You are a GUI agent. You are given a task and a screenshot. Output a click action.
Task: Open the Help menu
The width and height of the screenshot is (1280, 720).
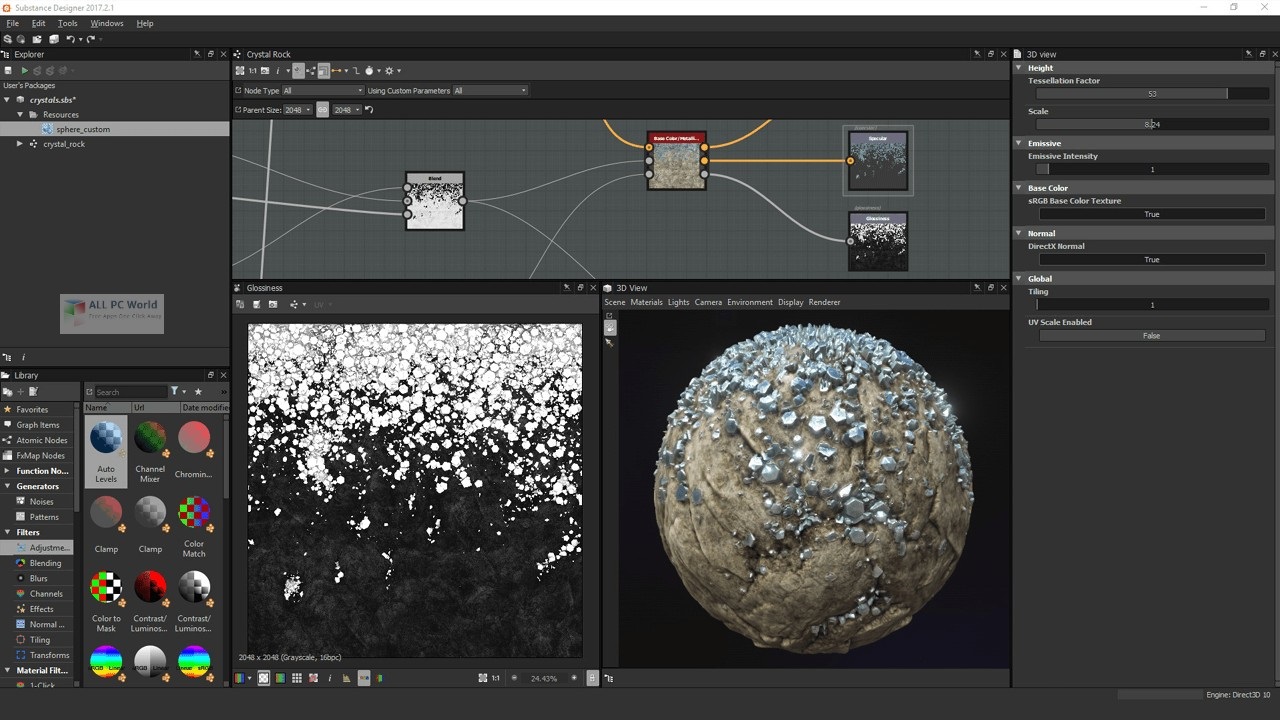(x=145, y=23)
